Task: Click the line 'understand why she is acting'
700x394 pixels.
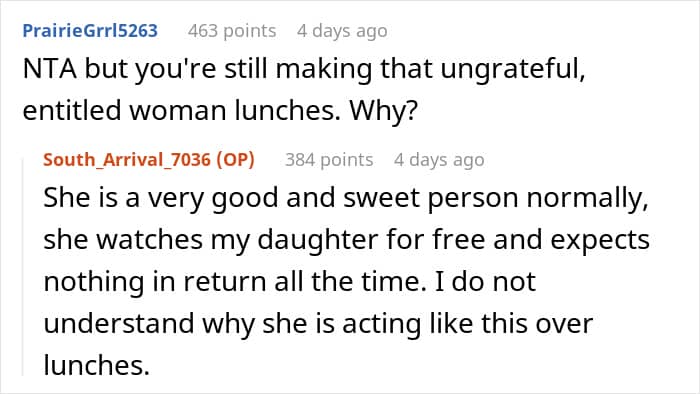Action: point(318,323)
